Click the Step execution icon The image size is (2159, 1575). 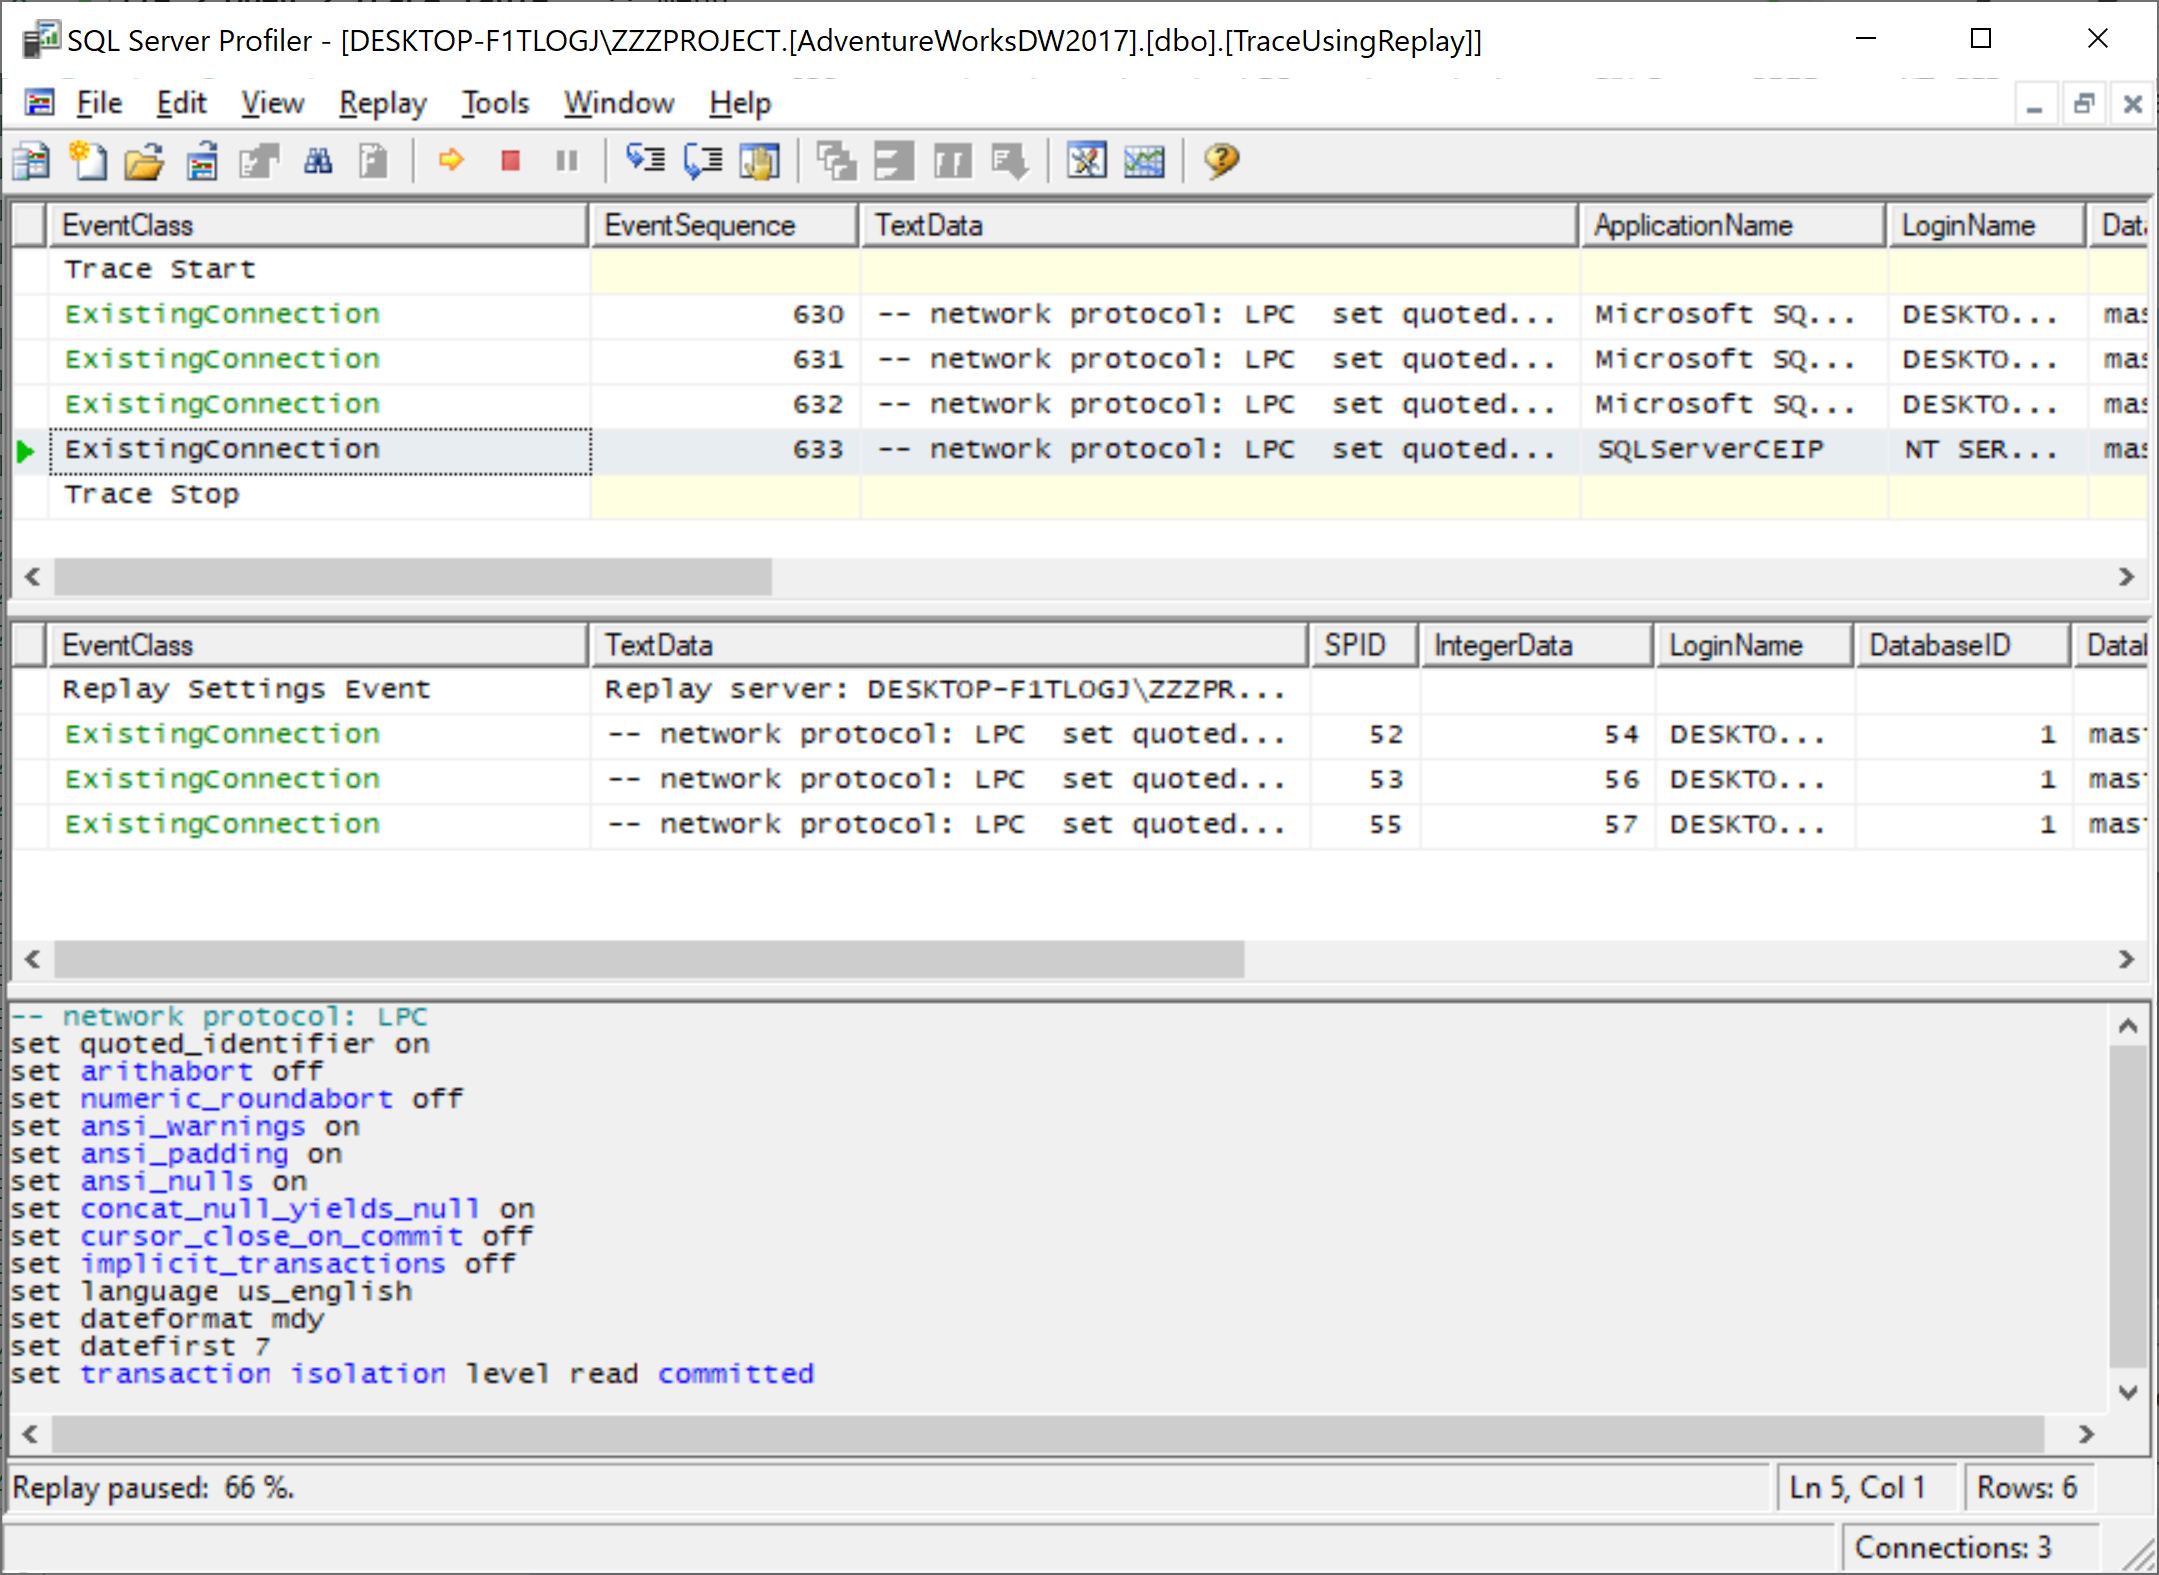pos(645,160)
